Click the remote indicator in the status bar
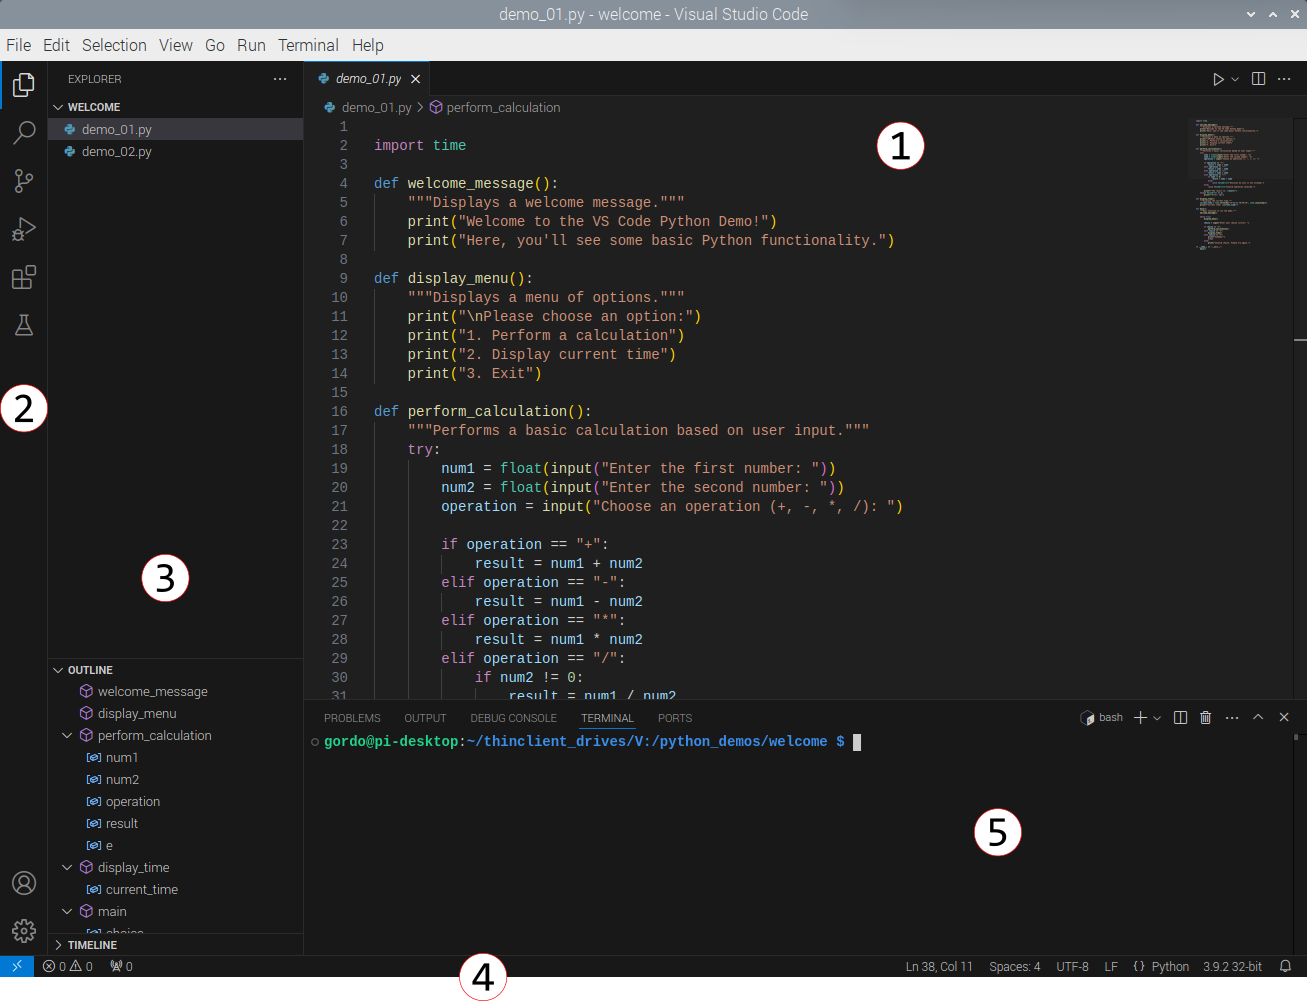1307x1001 pixels. [16, 966]
